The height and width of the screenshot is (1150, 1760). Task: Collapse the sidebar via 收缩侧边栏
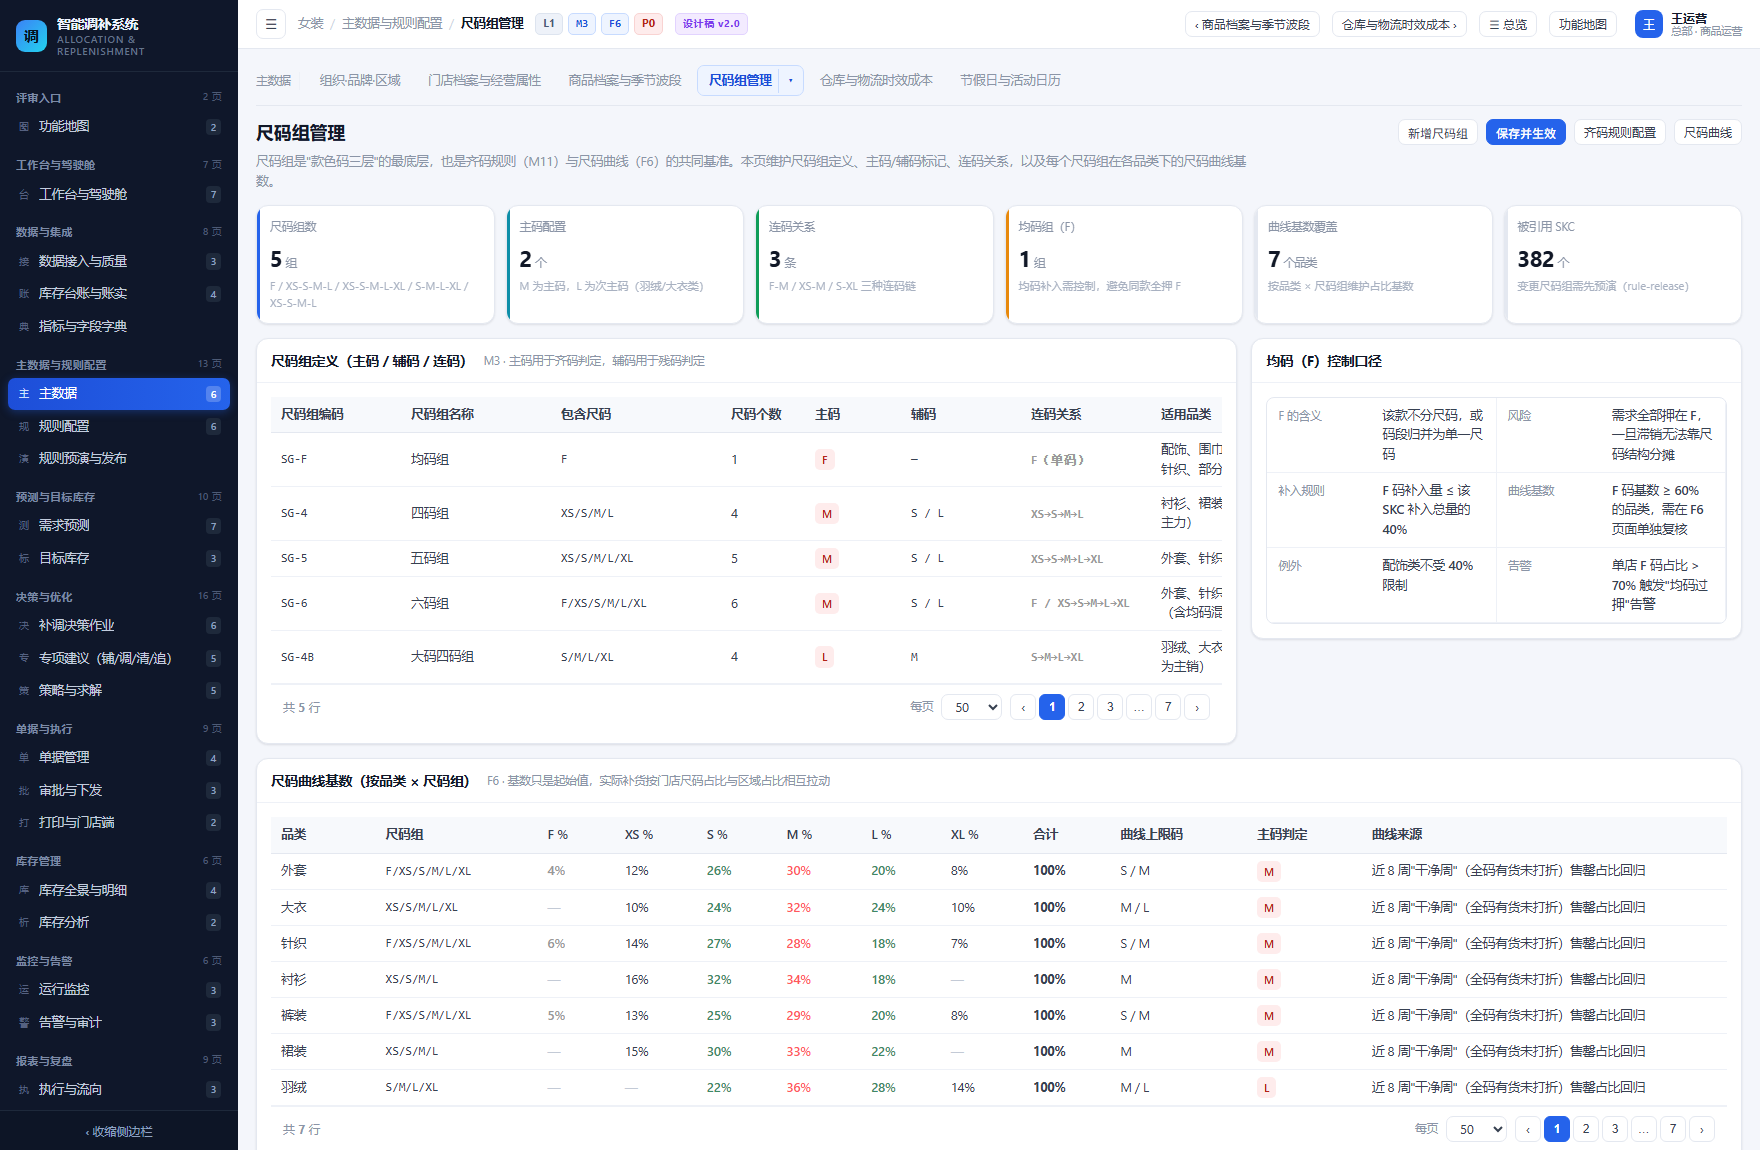point(119,1132)
